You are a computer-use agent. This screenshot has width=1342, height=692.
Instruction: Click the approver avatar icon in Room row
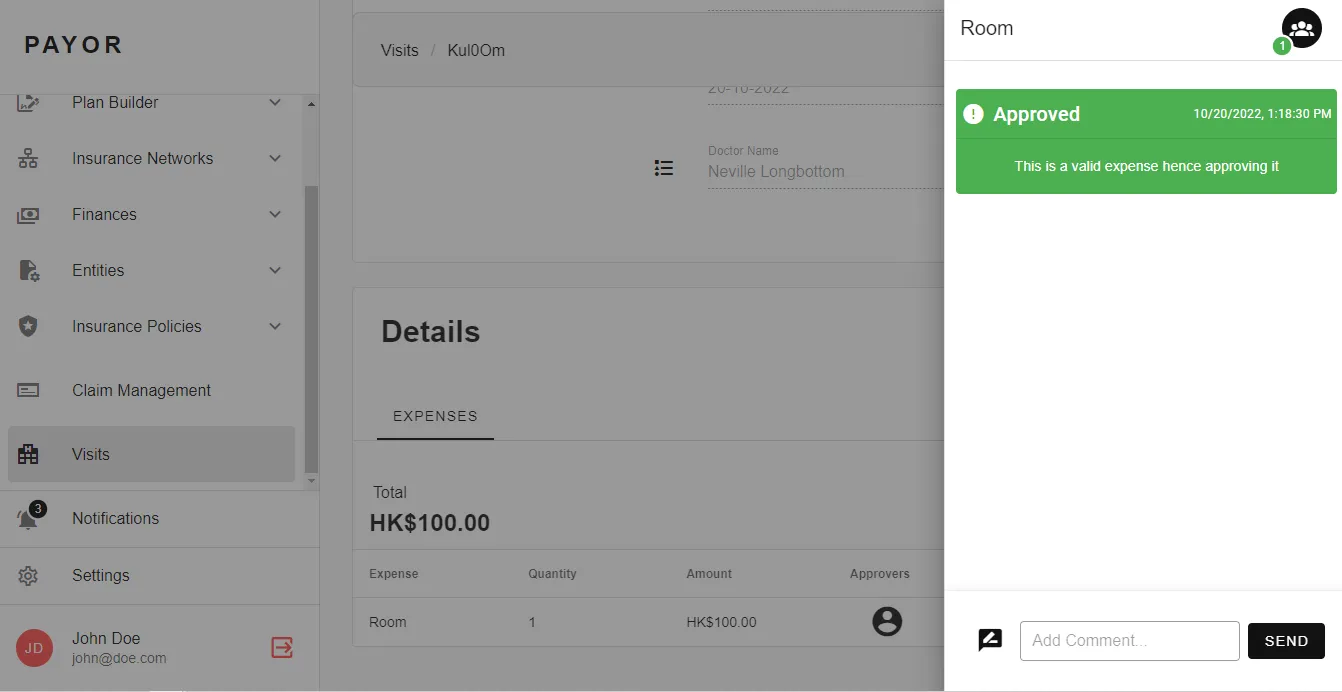tap(887, 621)
